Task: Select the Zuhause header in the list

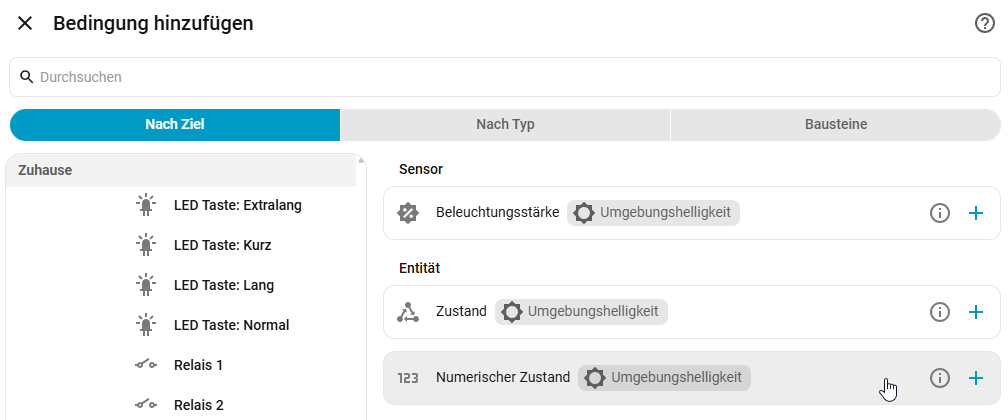Action: point(181,170)
